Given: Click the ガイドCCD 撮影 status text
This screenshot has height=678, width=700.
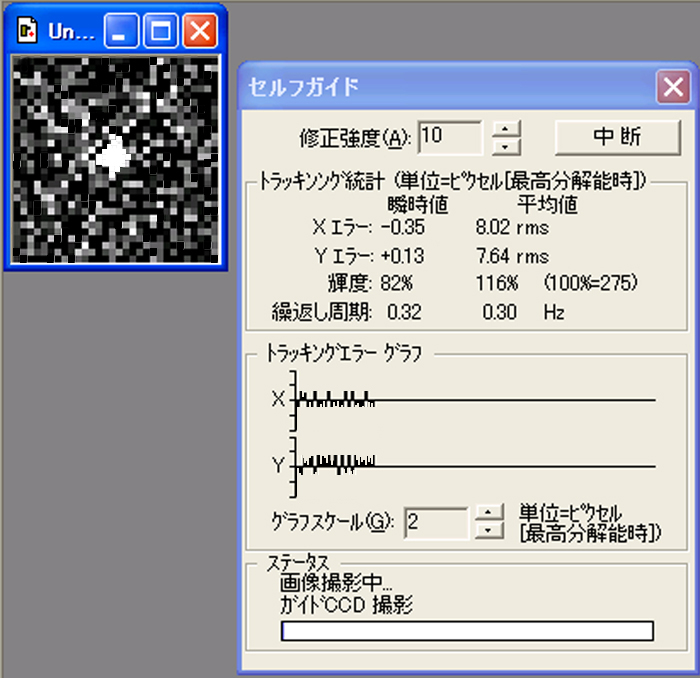Looking at the screenshot, I should tap(346, 605).
